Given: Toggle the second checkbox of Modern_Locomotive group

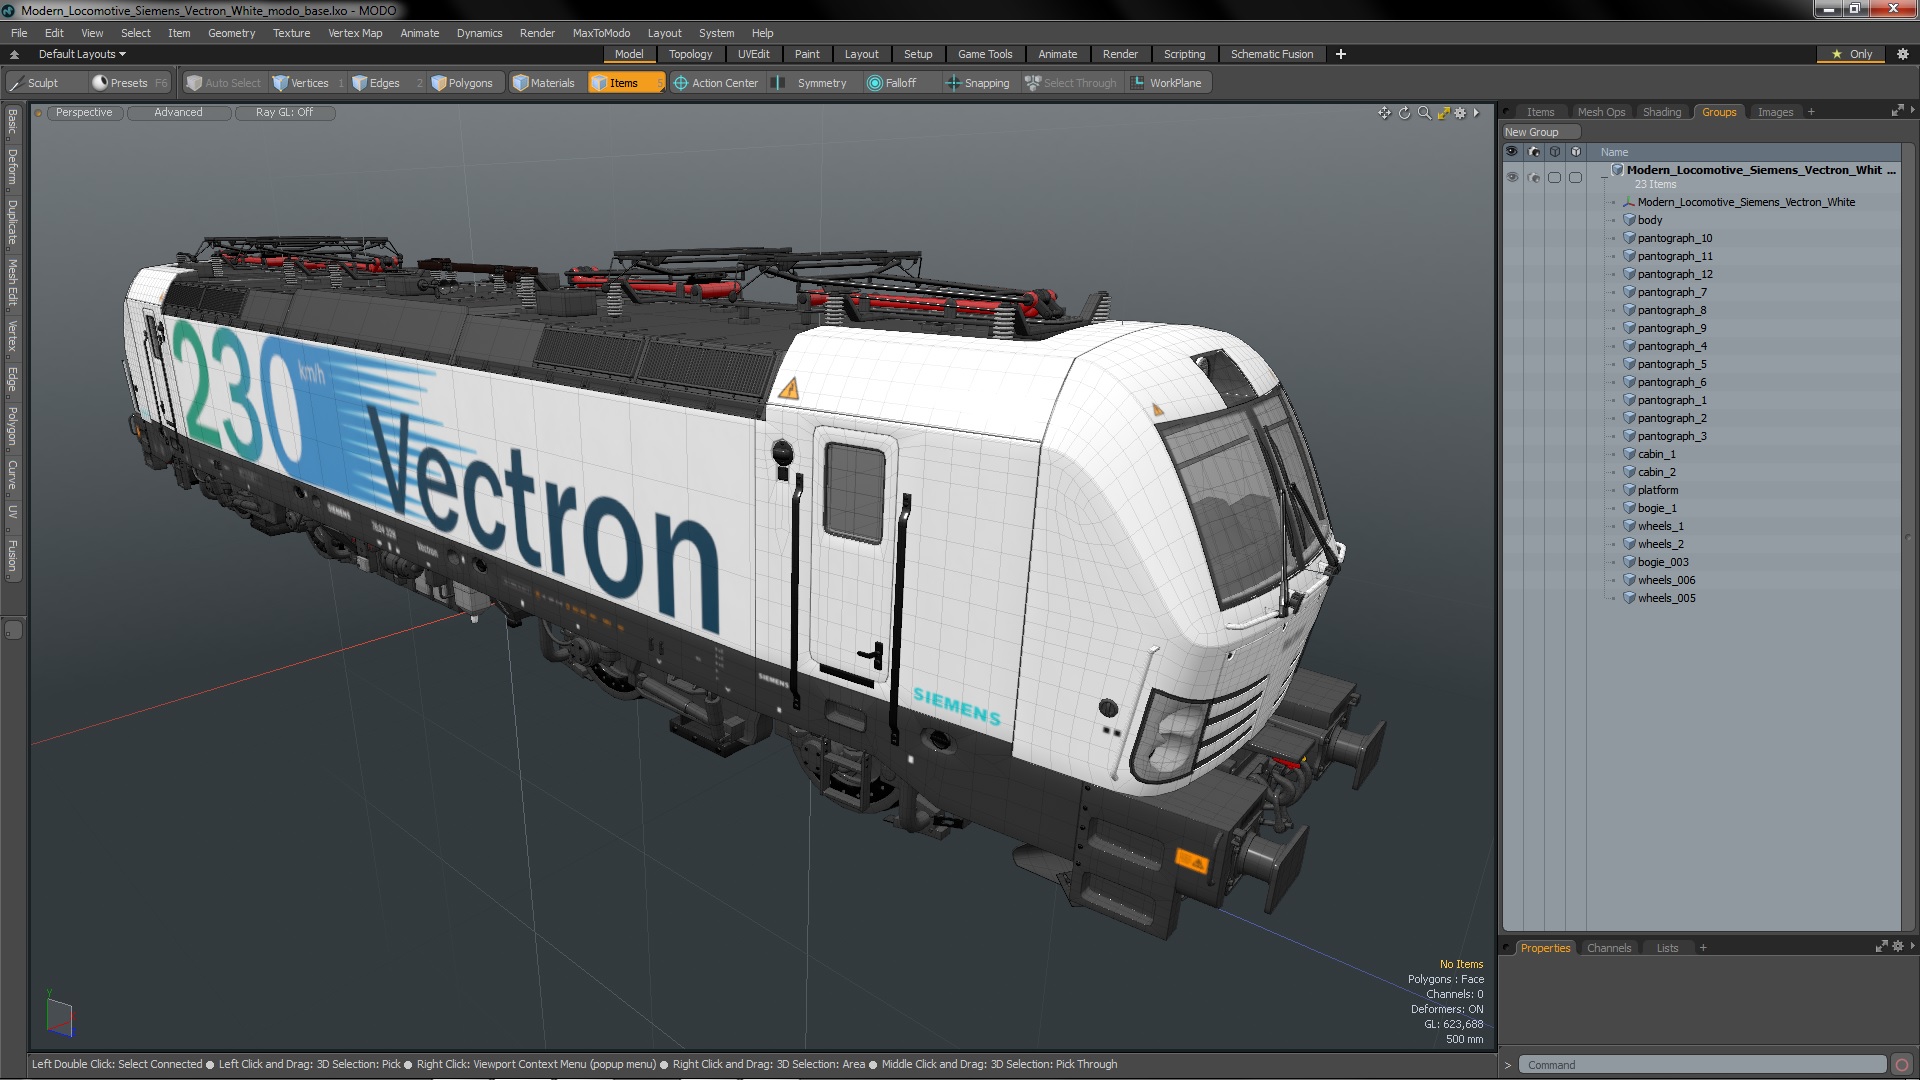Looking at the screenshot, I should (1576, 177).
